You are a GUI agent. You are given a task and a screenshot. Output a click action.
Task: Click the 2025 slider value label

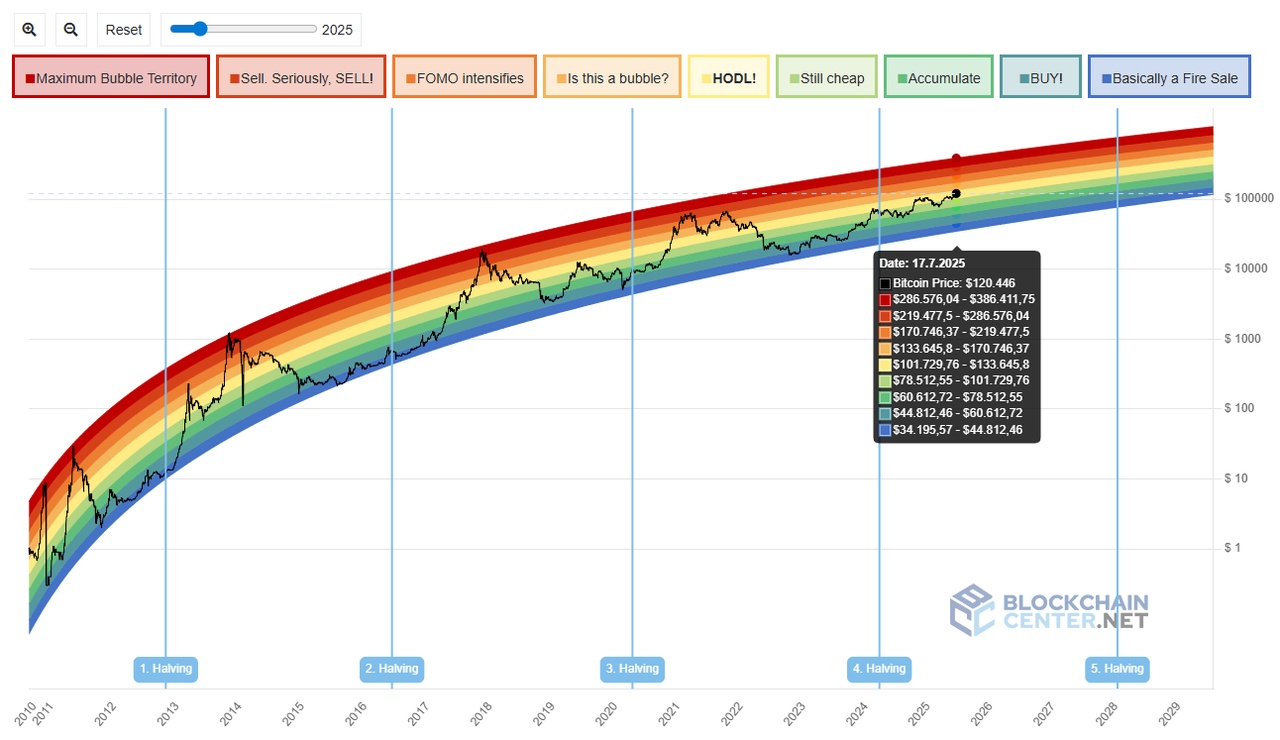(x=337, y=30)
